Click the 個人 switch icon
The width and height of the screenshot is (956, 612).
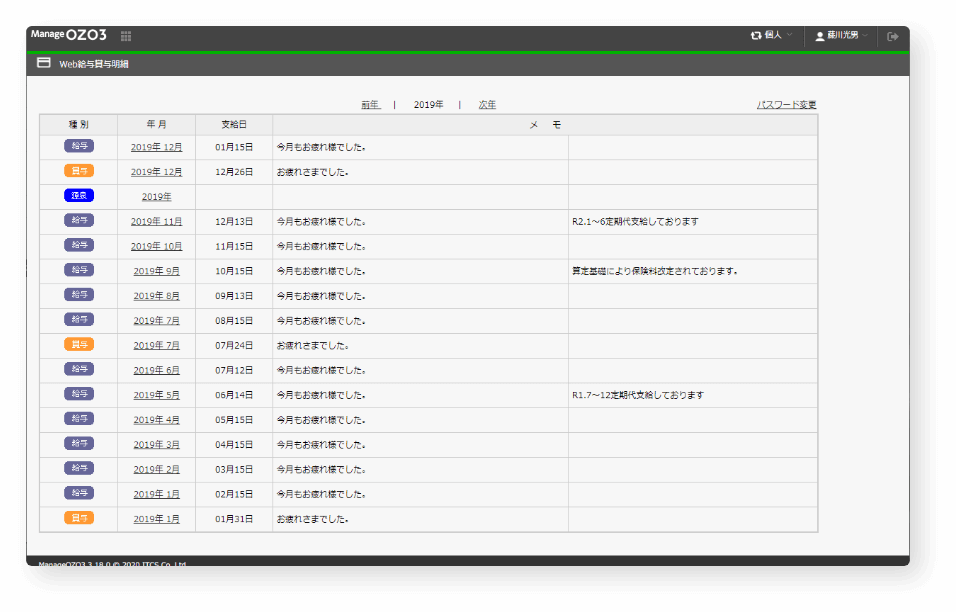[x=756, y=36]
